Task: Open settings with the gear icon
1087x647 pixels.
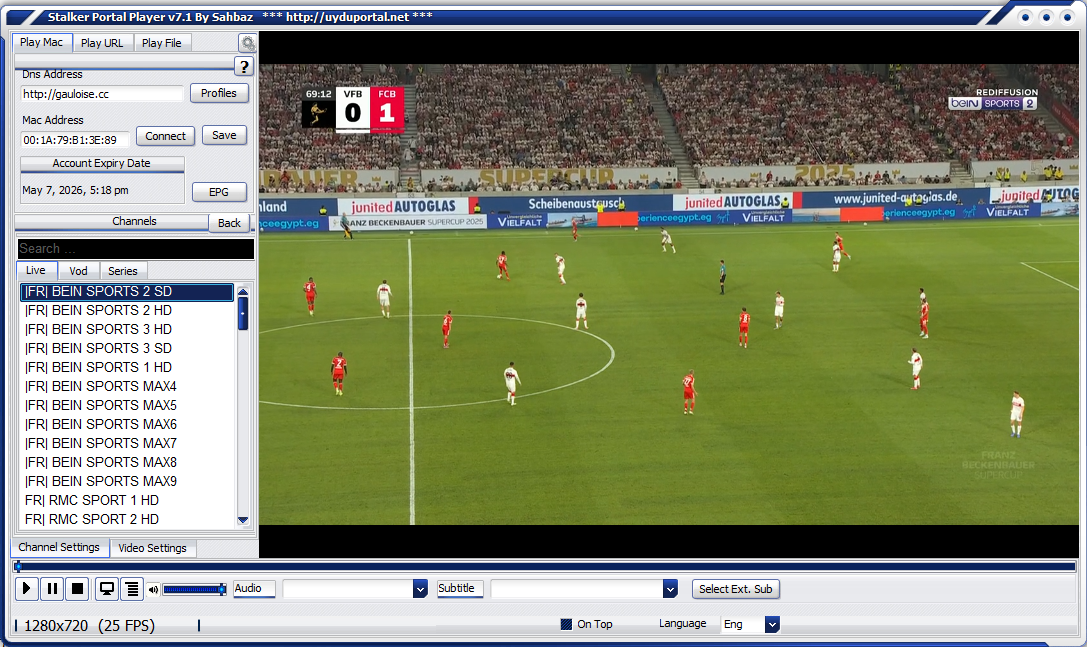Action: 247,44
